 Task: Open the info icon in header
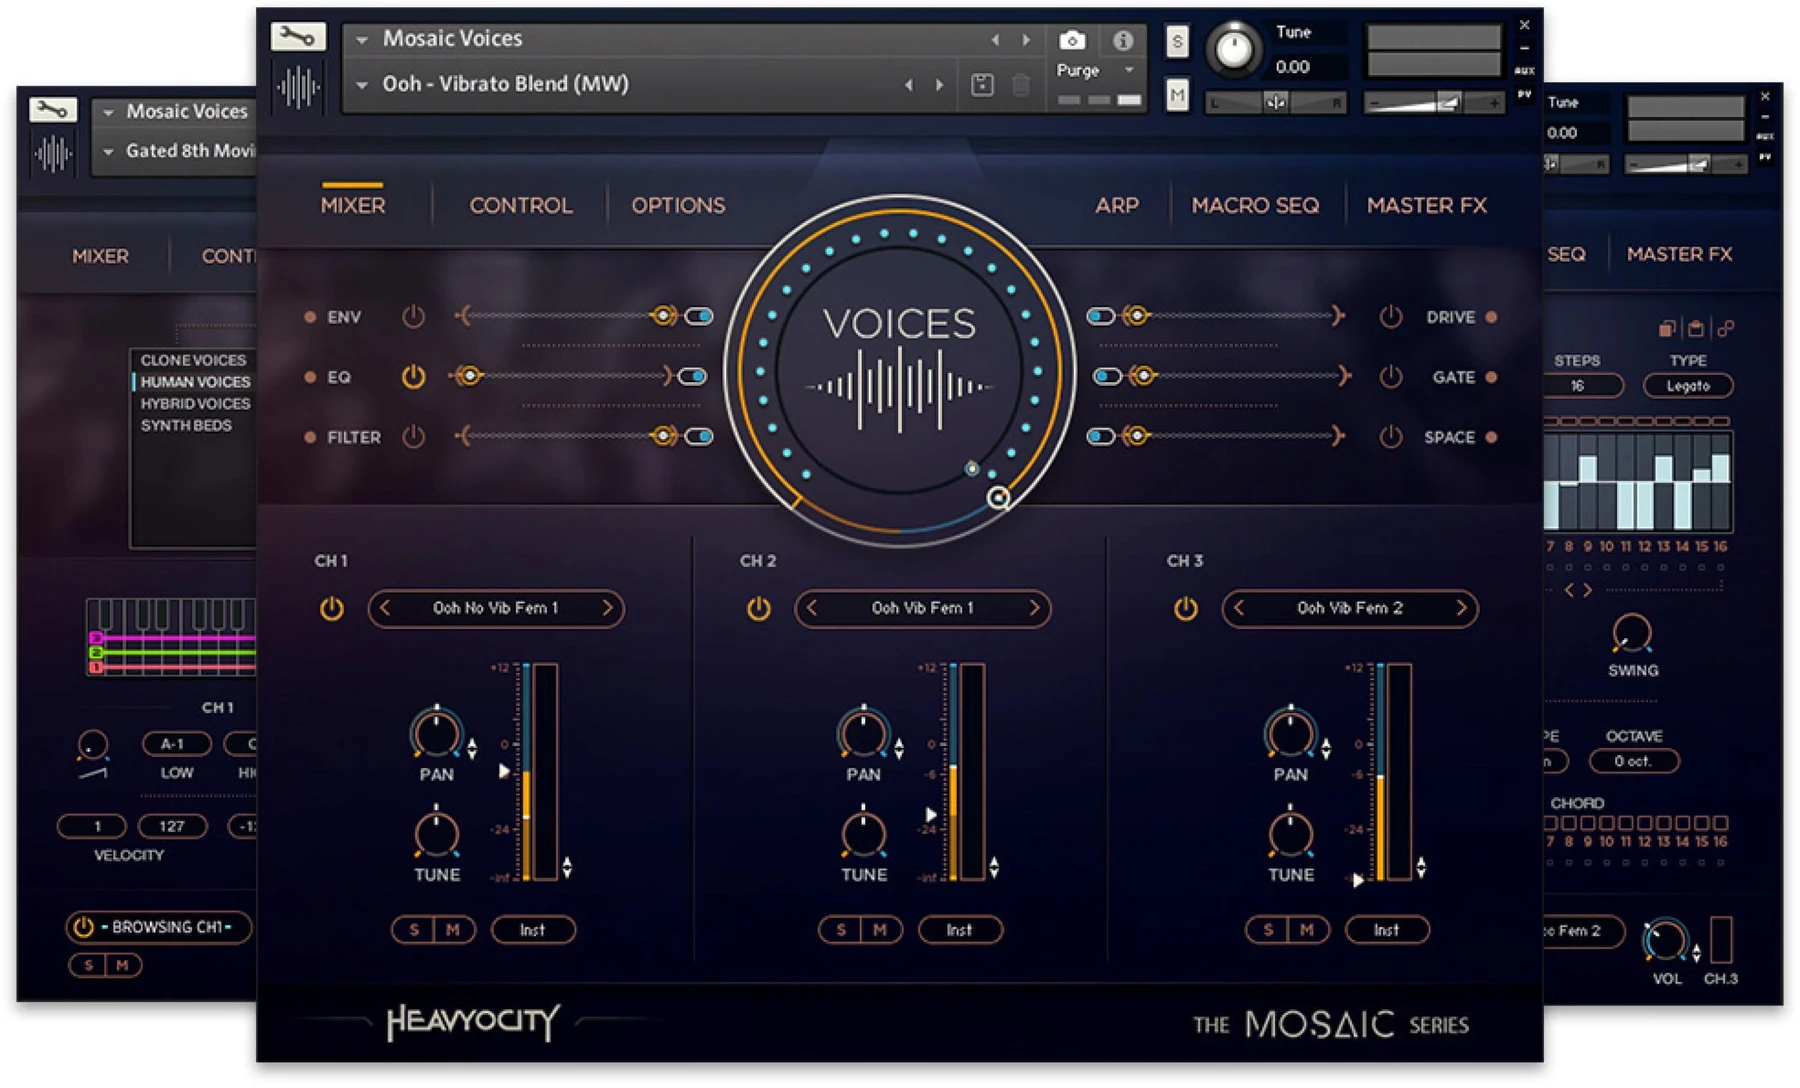(1123, 40)
